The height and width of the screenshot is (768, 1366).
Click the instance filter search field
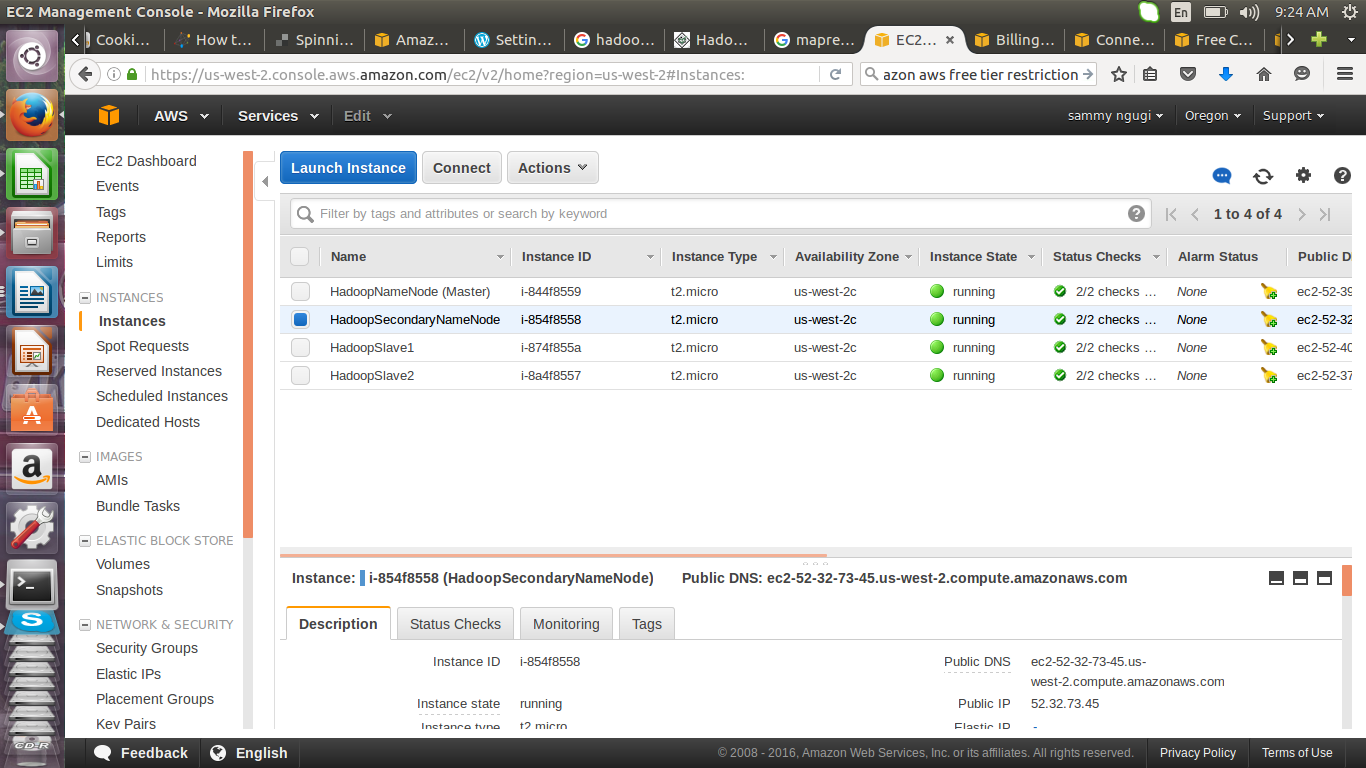(x=720, y=213)
